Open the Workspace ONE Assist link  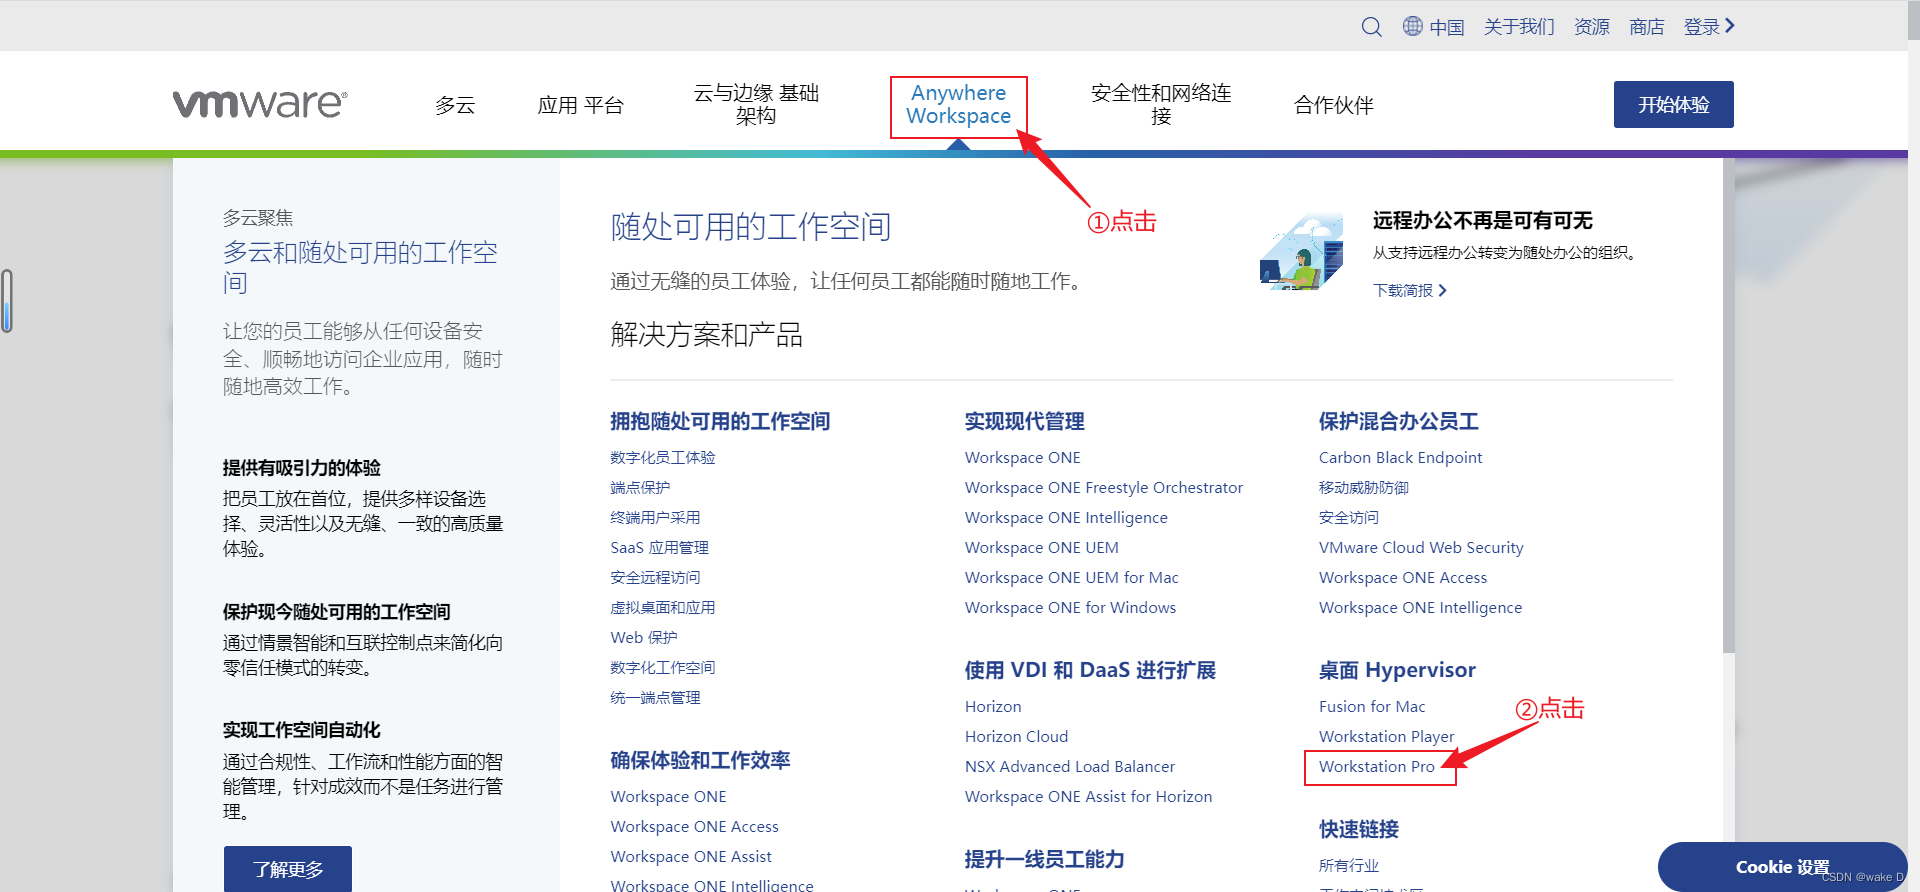coord(691,856)
